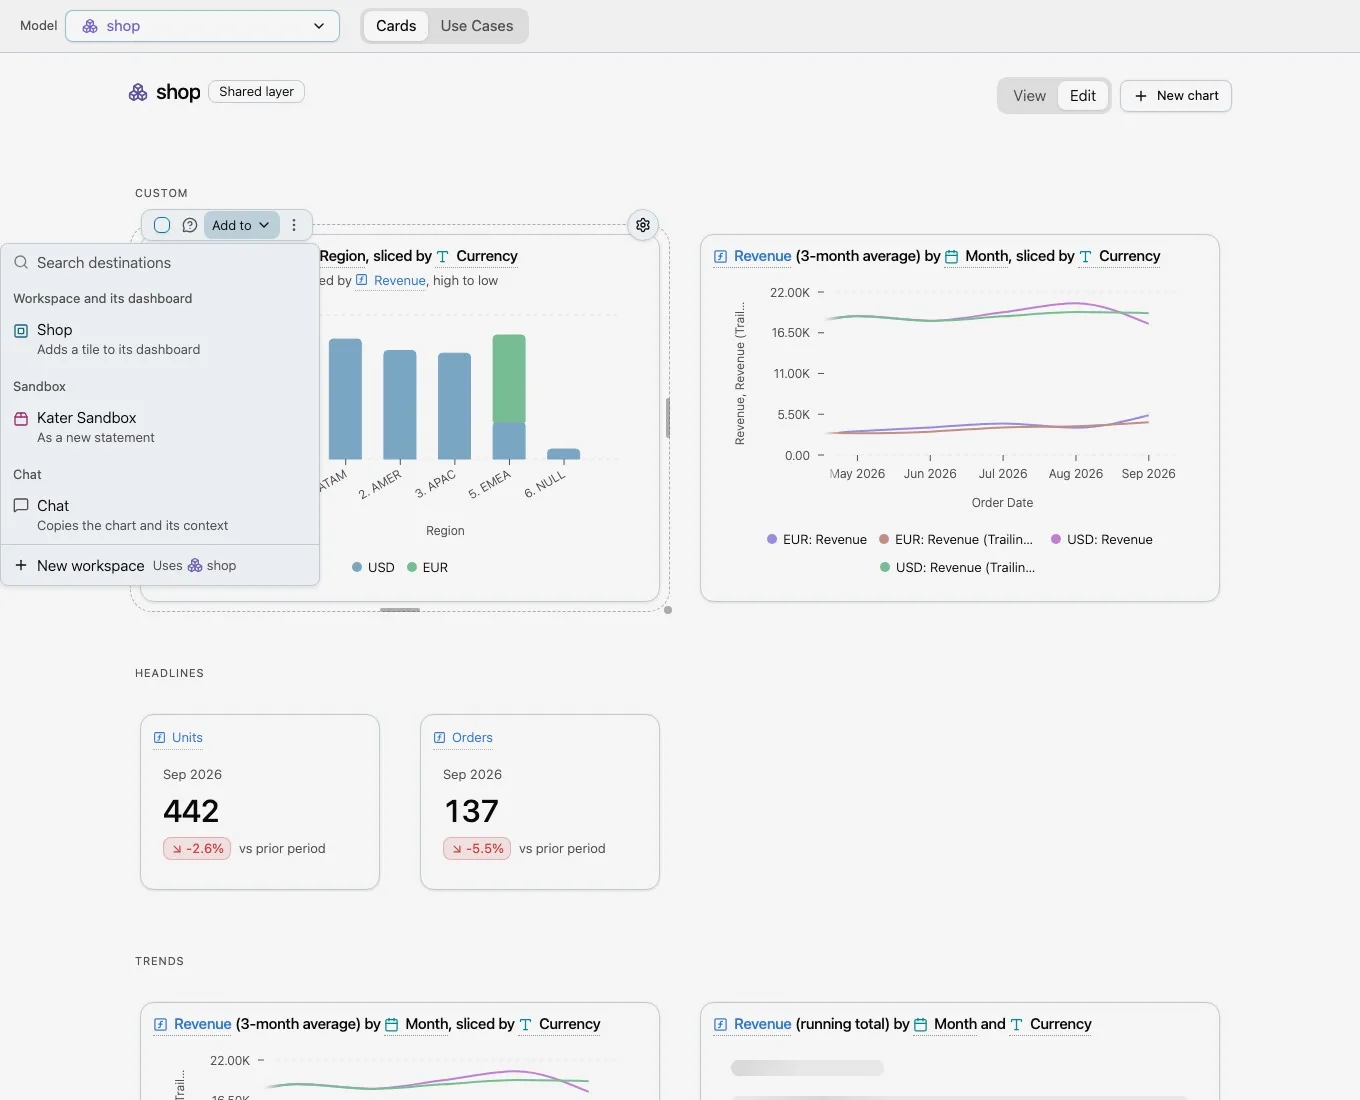Click the help question mark icon
This screenshot has height=1100, width=1360.
(190, 225)
